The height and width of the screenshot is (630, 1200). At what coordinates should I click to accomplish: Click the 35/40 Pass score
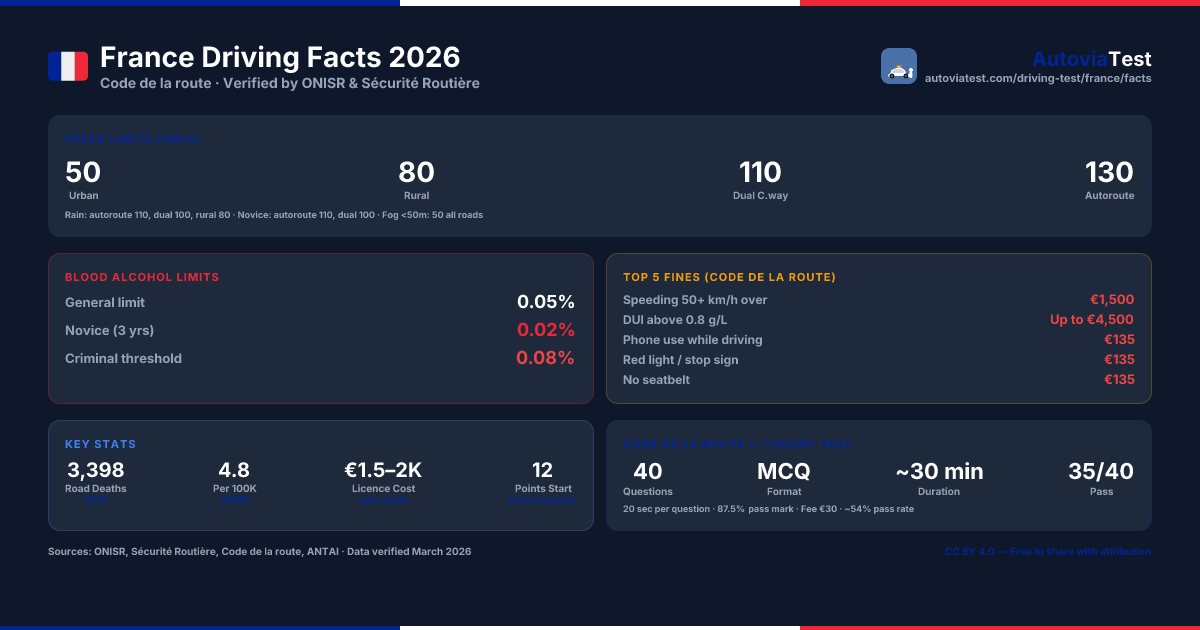(1101, 477)
